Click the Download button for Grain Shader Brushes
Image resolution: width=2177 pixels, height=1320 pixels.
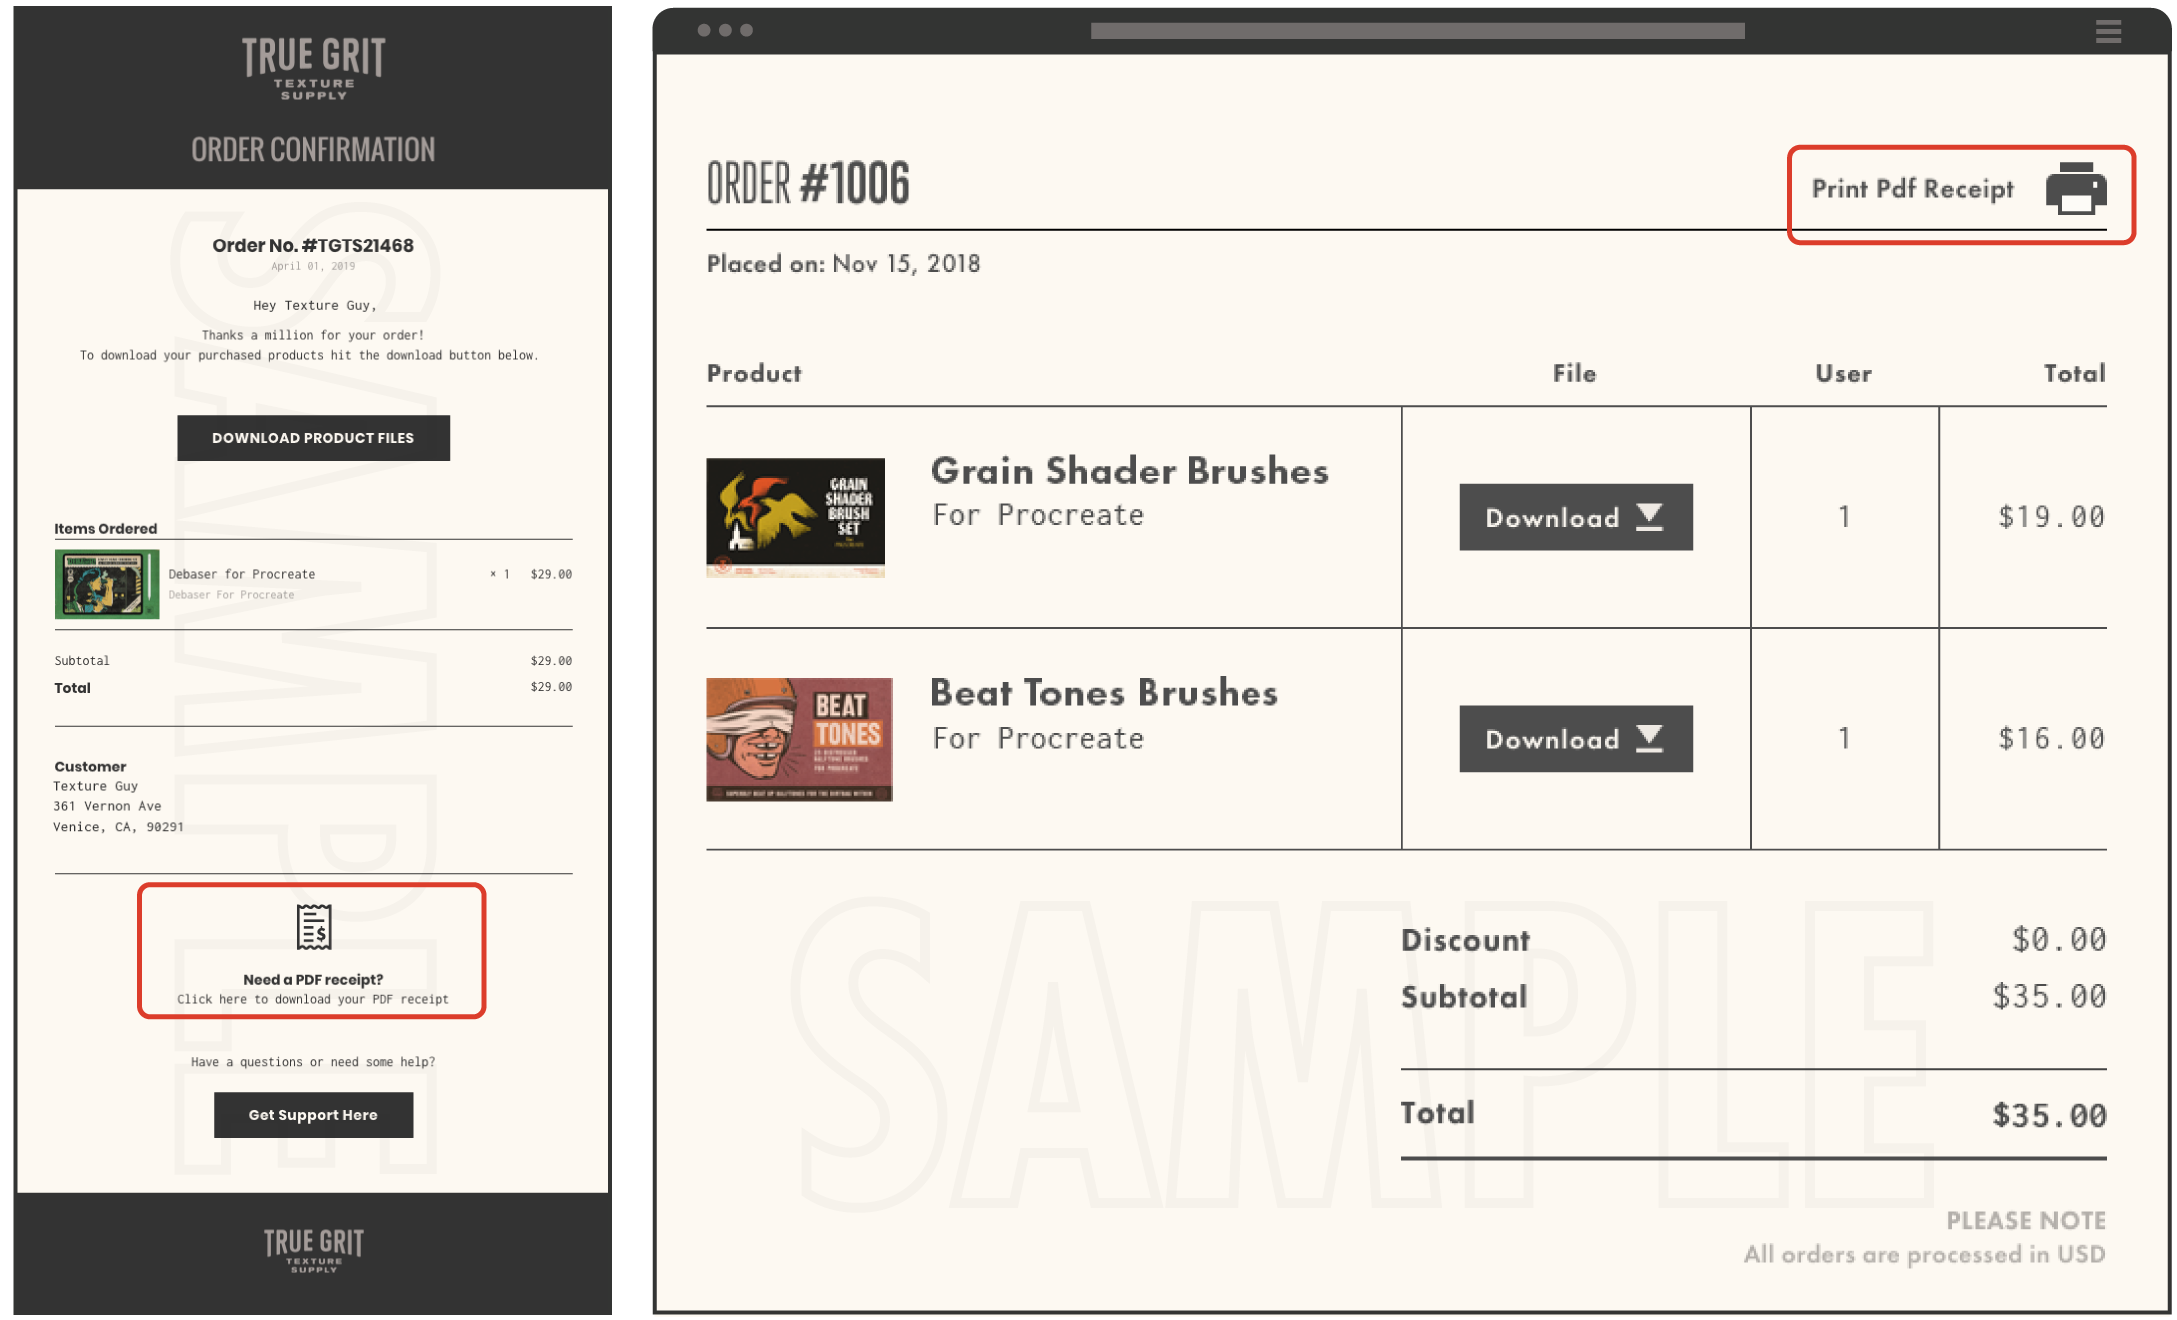point(1574,516)
